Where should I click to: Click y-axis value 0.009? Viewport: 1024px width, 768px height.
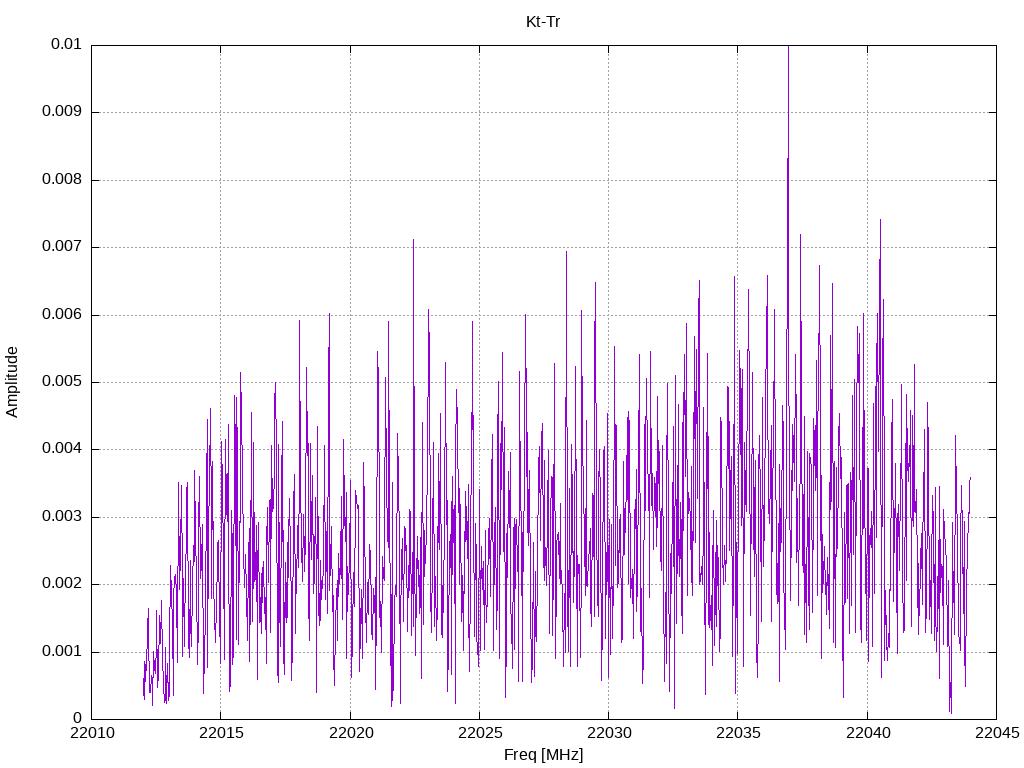click(x=62, y=112)
